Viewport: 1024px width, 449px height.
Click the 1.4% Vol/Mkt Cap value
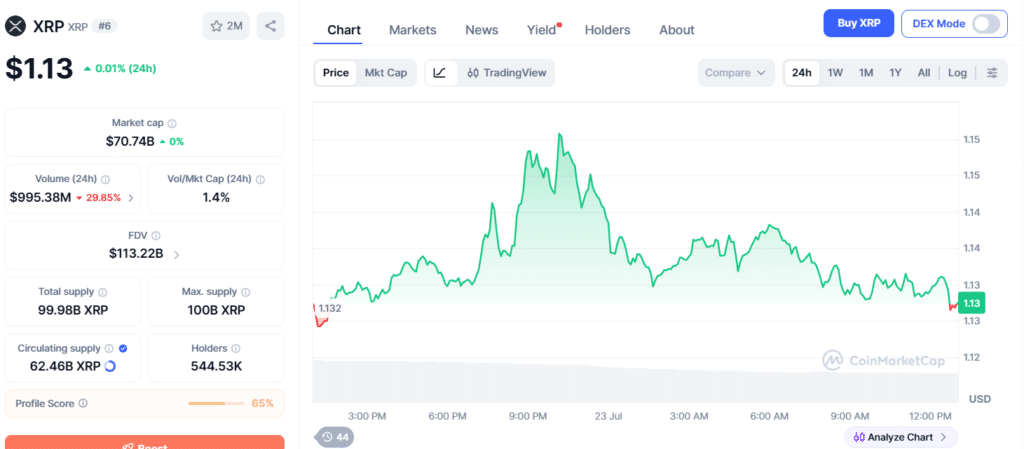tap(216, 197)
